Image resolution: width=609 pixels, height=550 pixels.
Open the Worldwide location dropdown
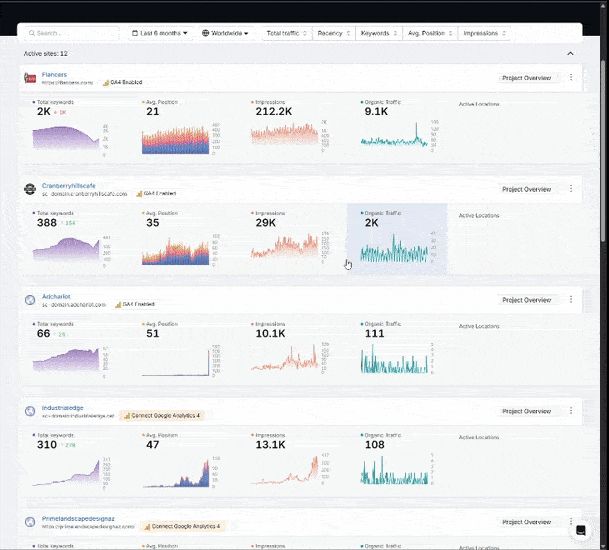coord(225,33)
